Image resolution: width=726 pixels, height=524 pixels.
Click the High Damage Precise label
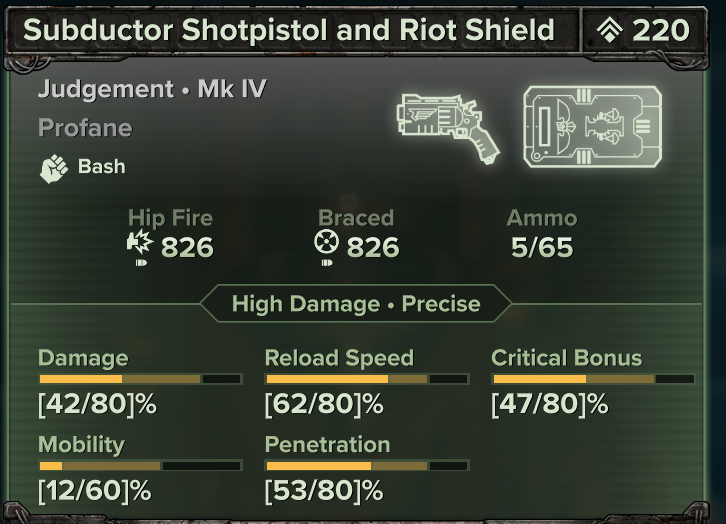tap(356, 304)
